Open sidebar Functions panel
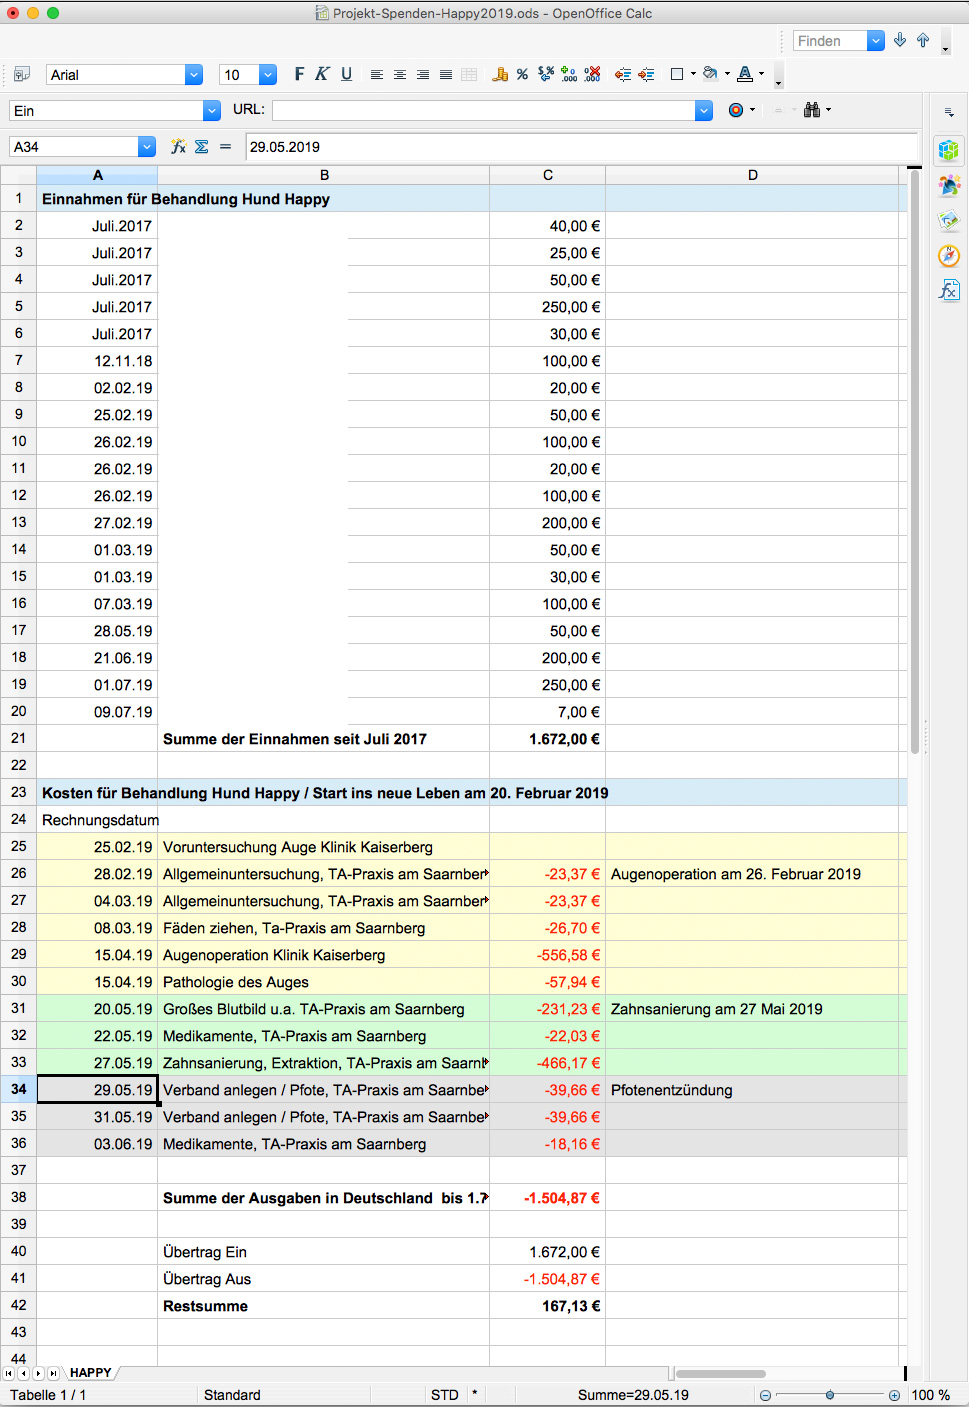This screenshot has height=1407, width=969. (x=949, y=290)
